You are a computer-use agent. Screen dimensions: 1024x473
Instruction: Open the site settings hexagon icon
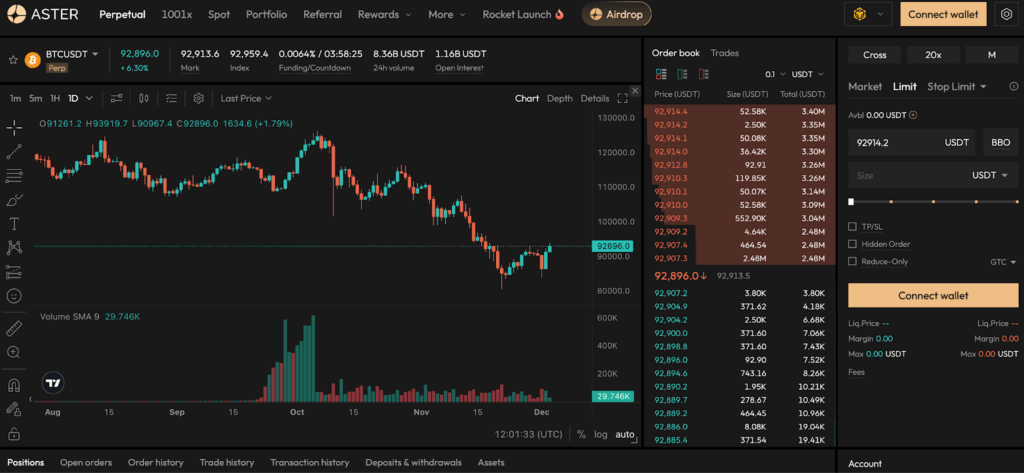[1006, 14]
